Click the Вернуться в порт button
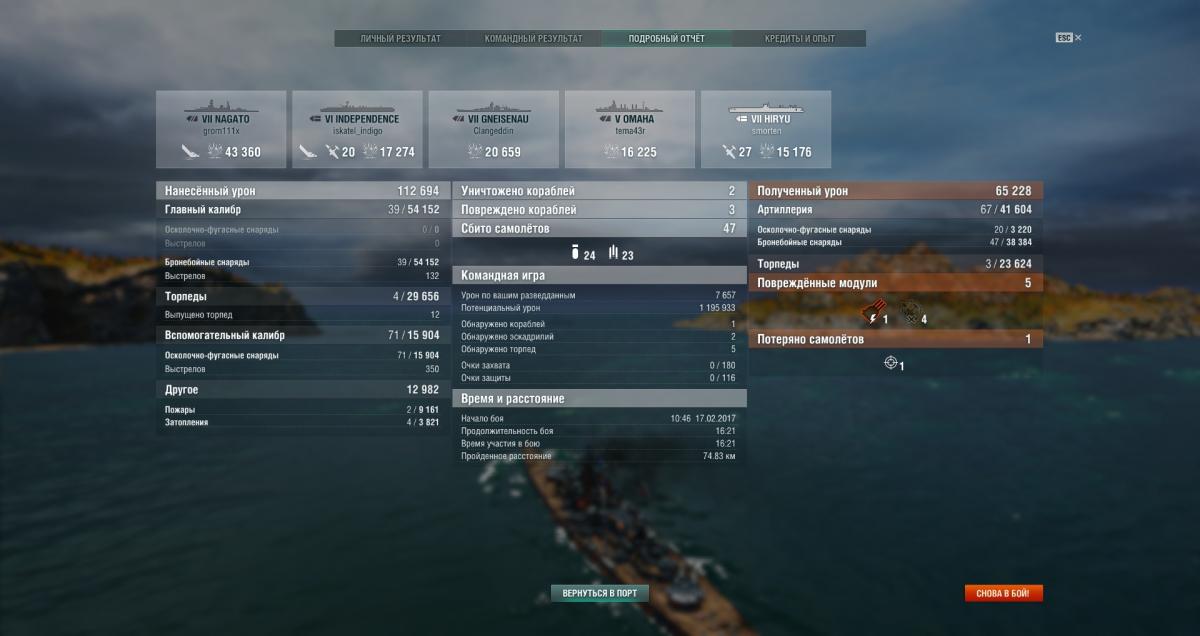1200x636 pixels. (599, 593)
